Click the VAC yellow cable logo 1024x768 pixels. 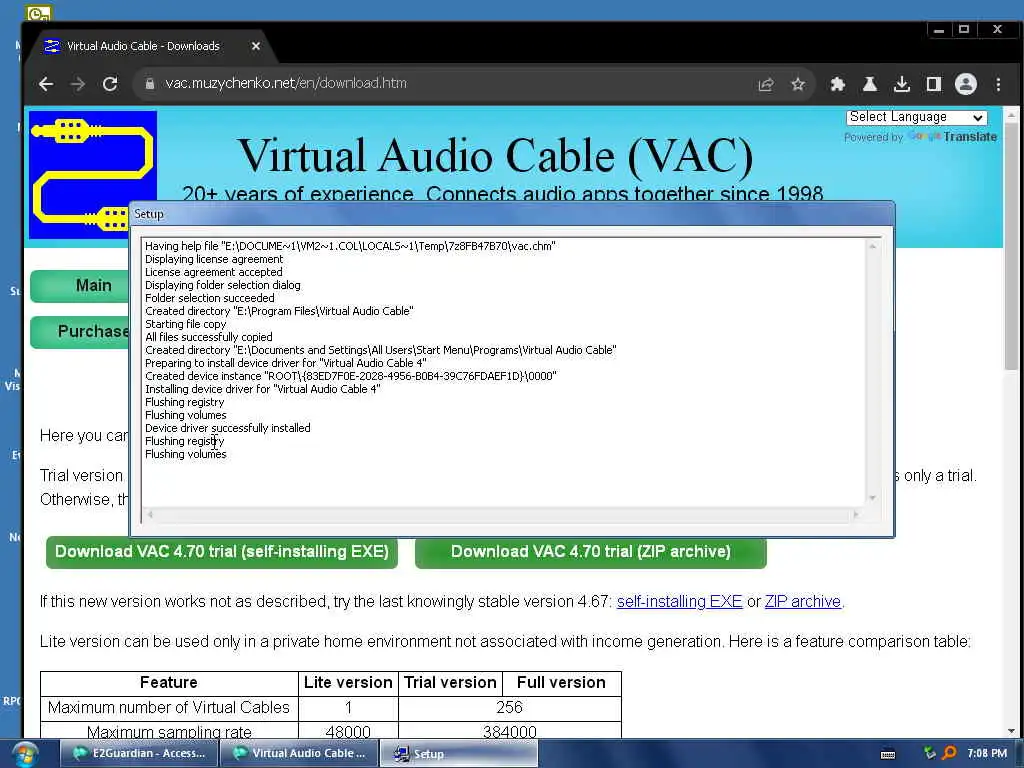(x=93, y=175)
